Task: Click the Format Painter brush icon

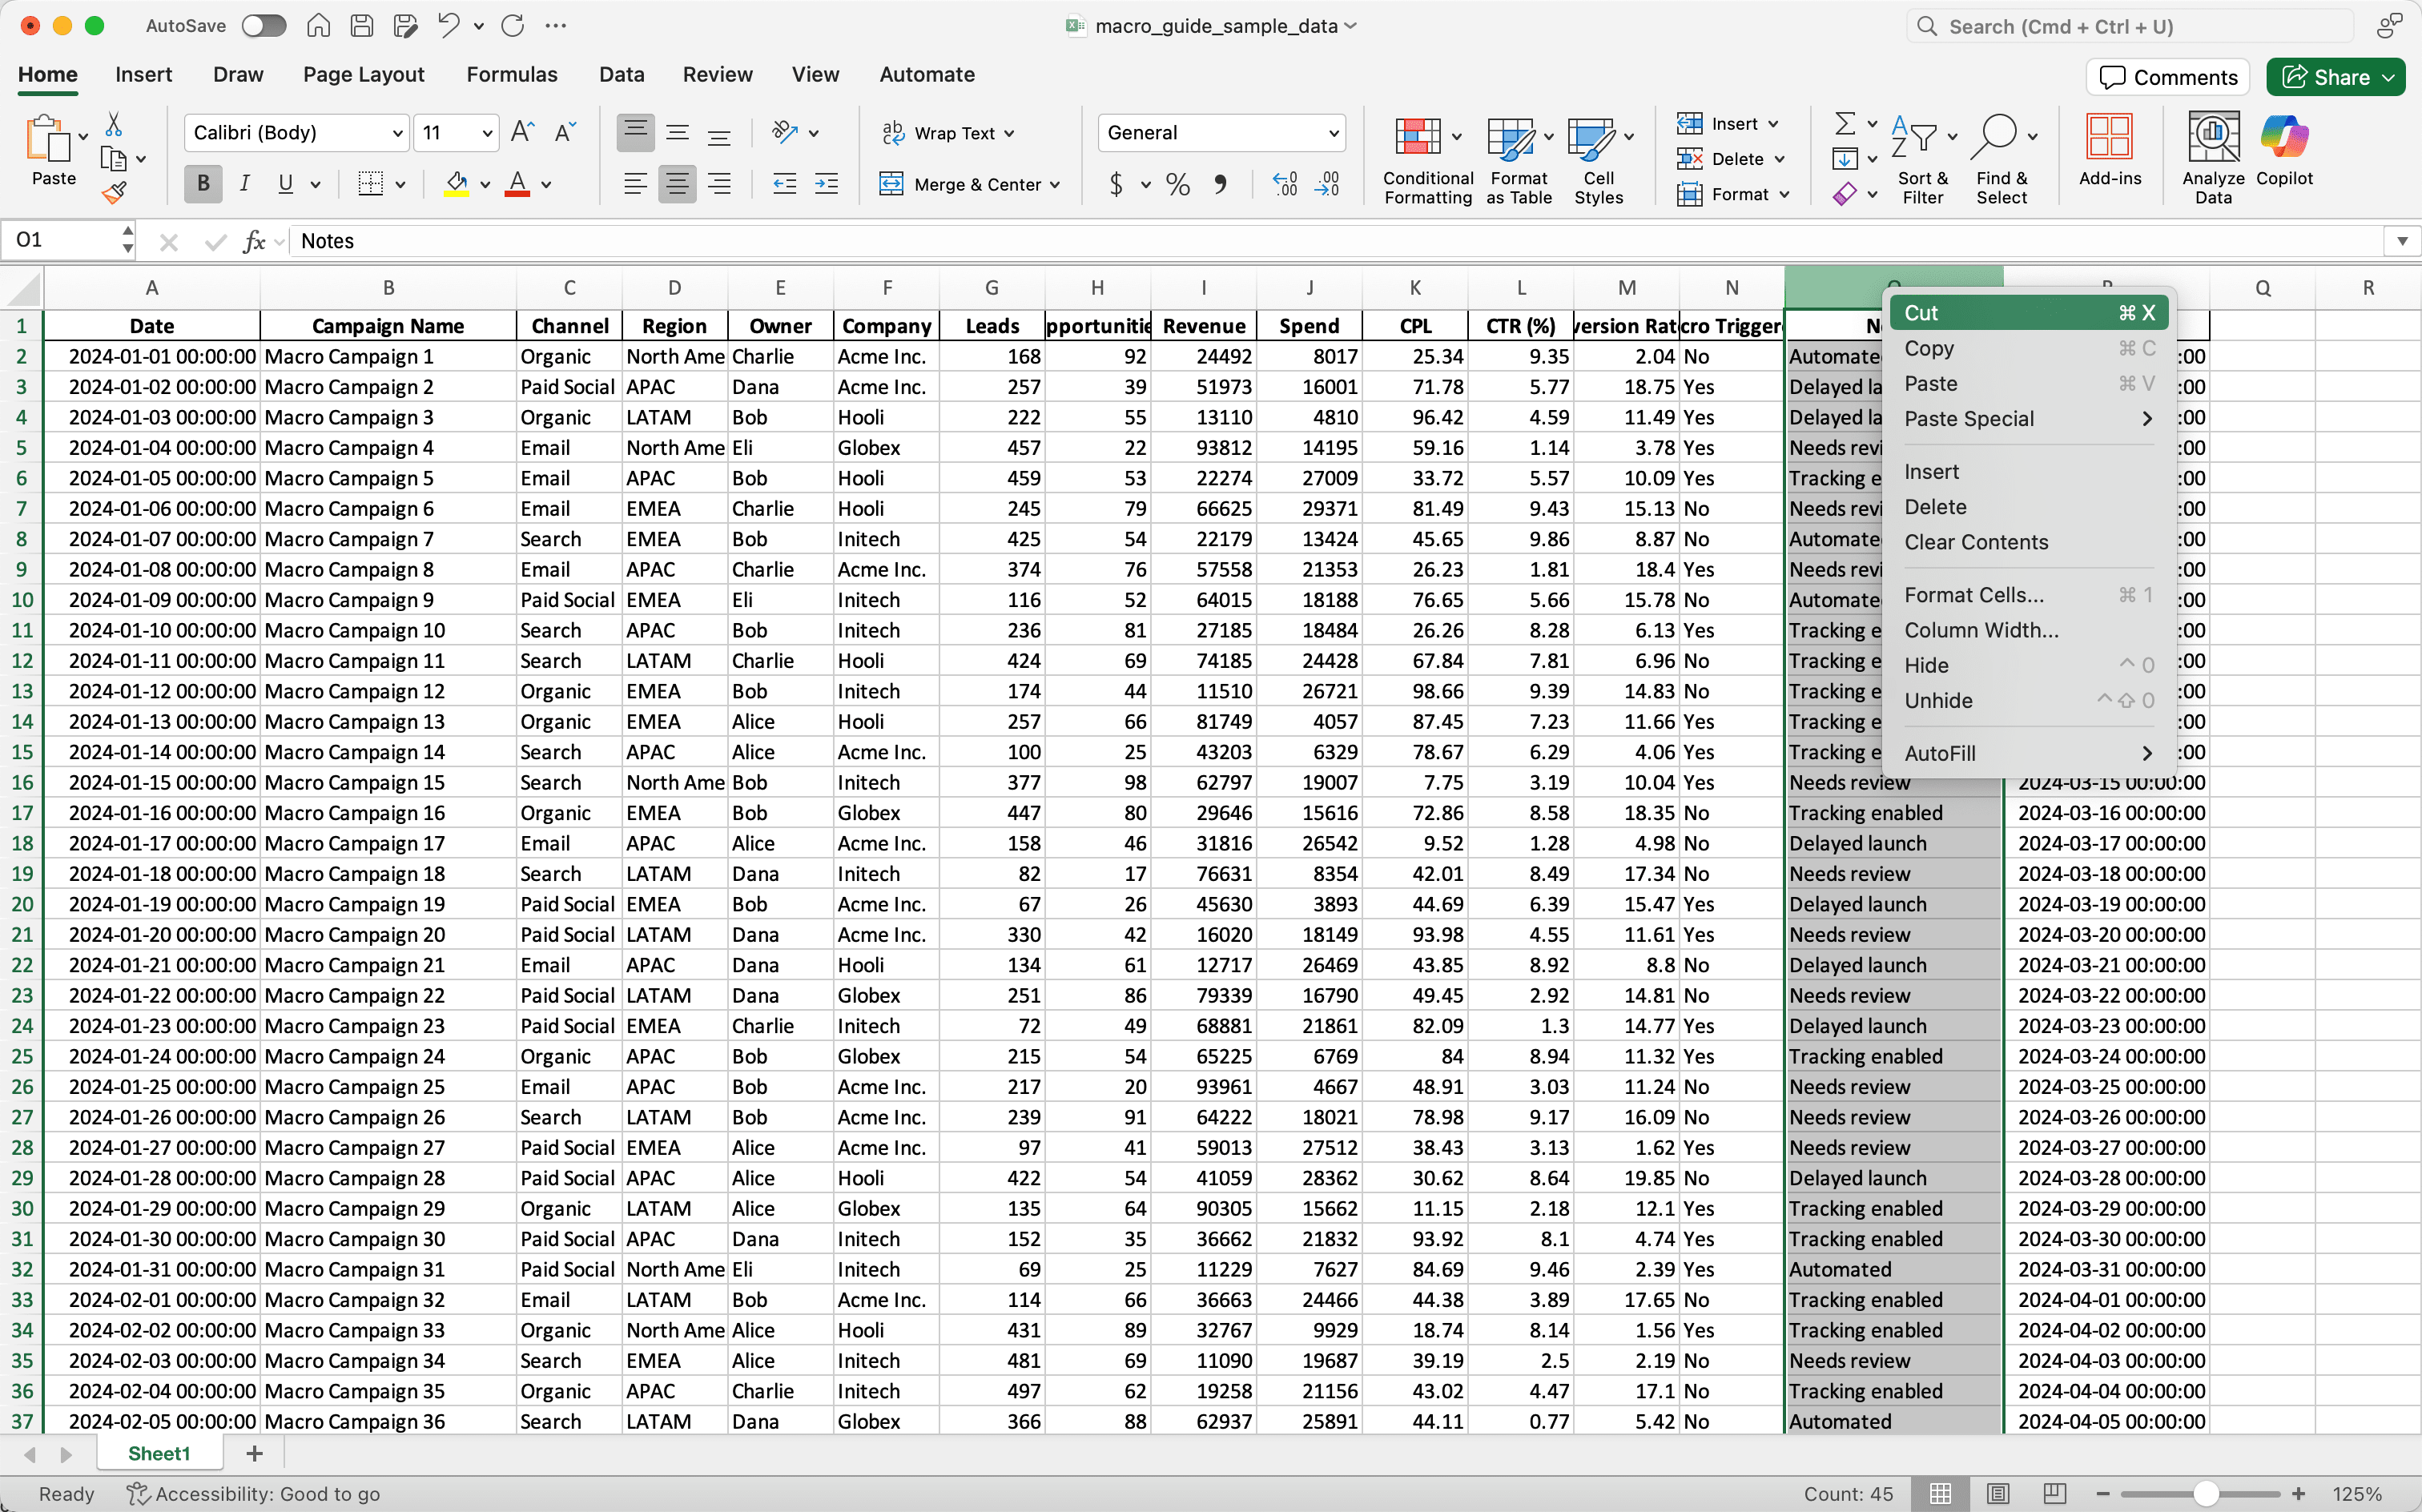Action: point(114,192)
